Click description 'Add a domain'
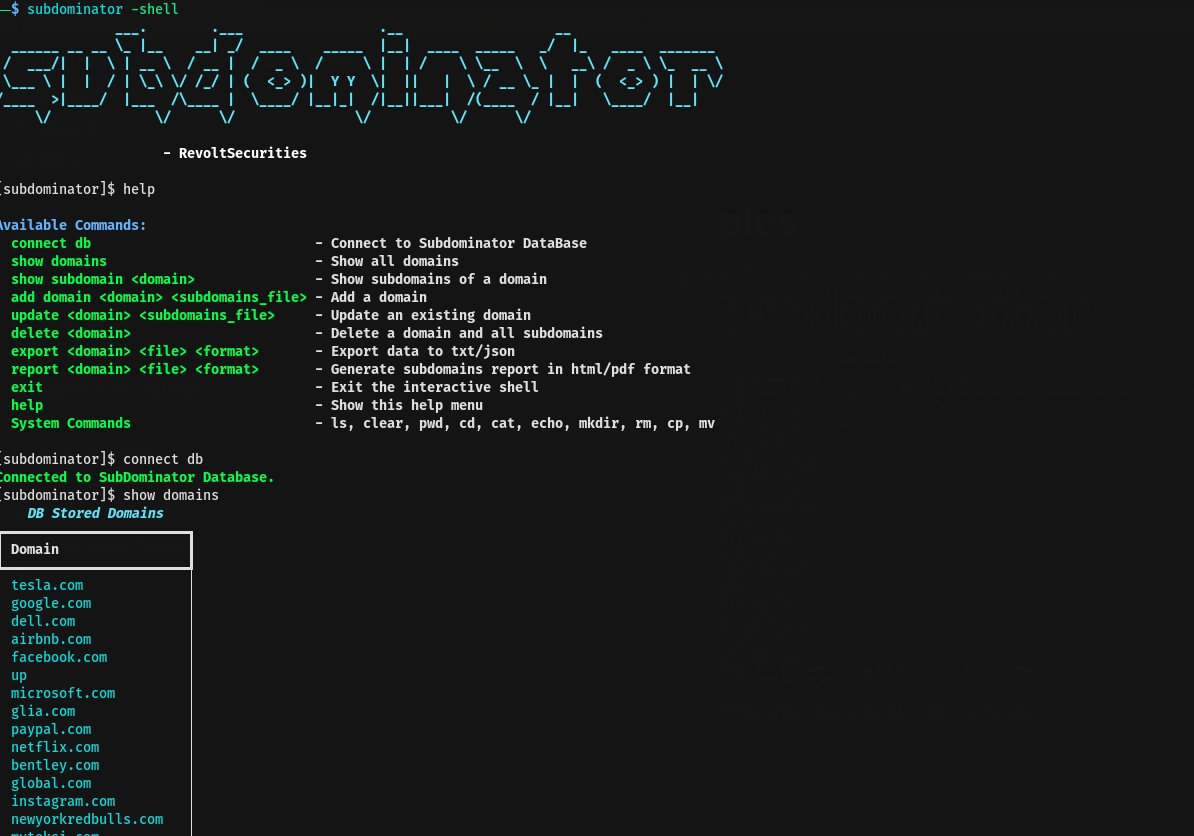 pyautogui.click(x=378, y=297)
